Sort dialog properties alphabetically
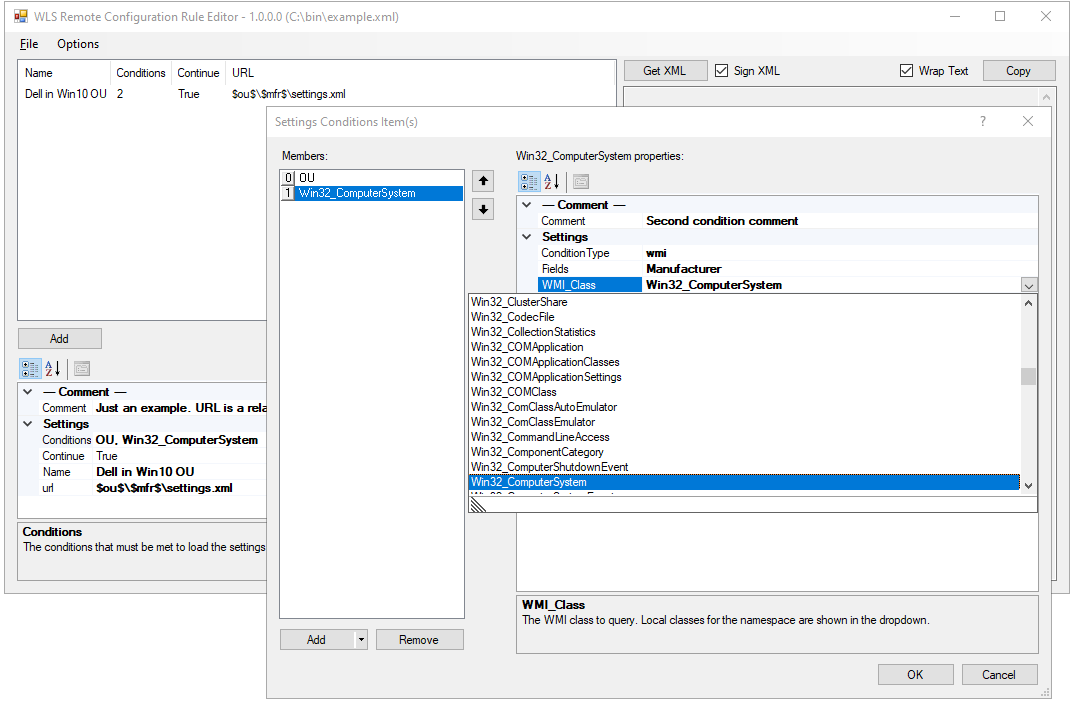 551,181
